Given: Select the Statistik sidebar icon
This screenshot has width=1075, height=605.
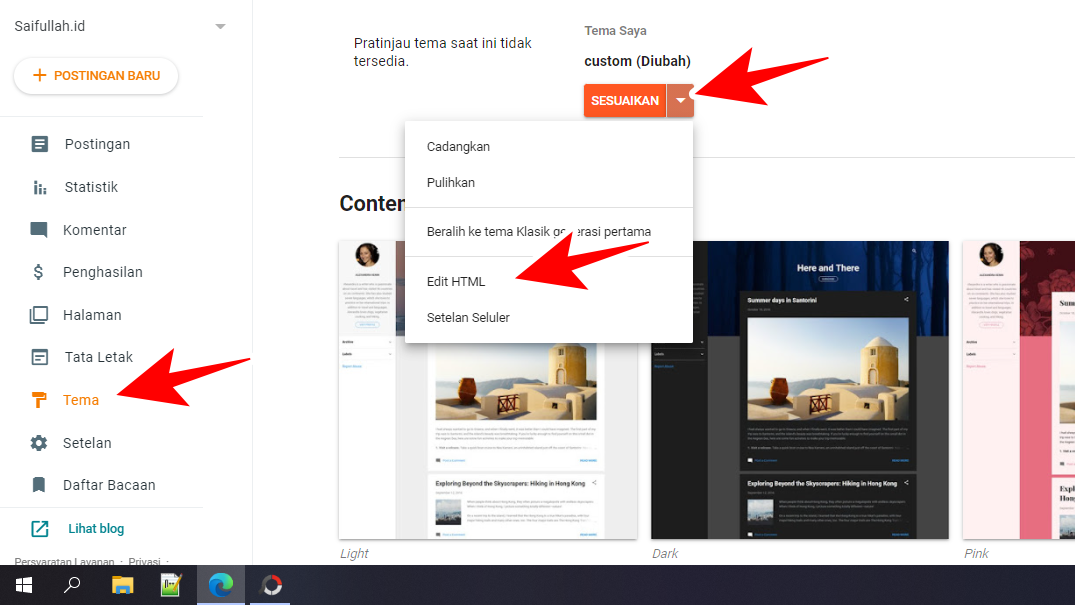Looking at the screenshot, I should point(38,186).
